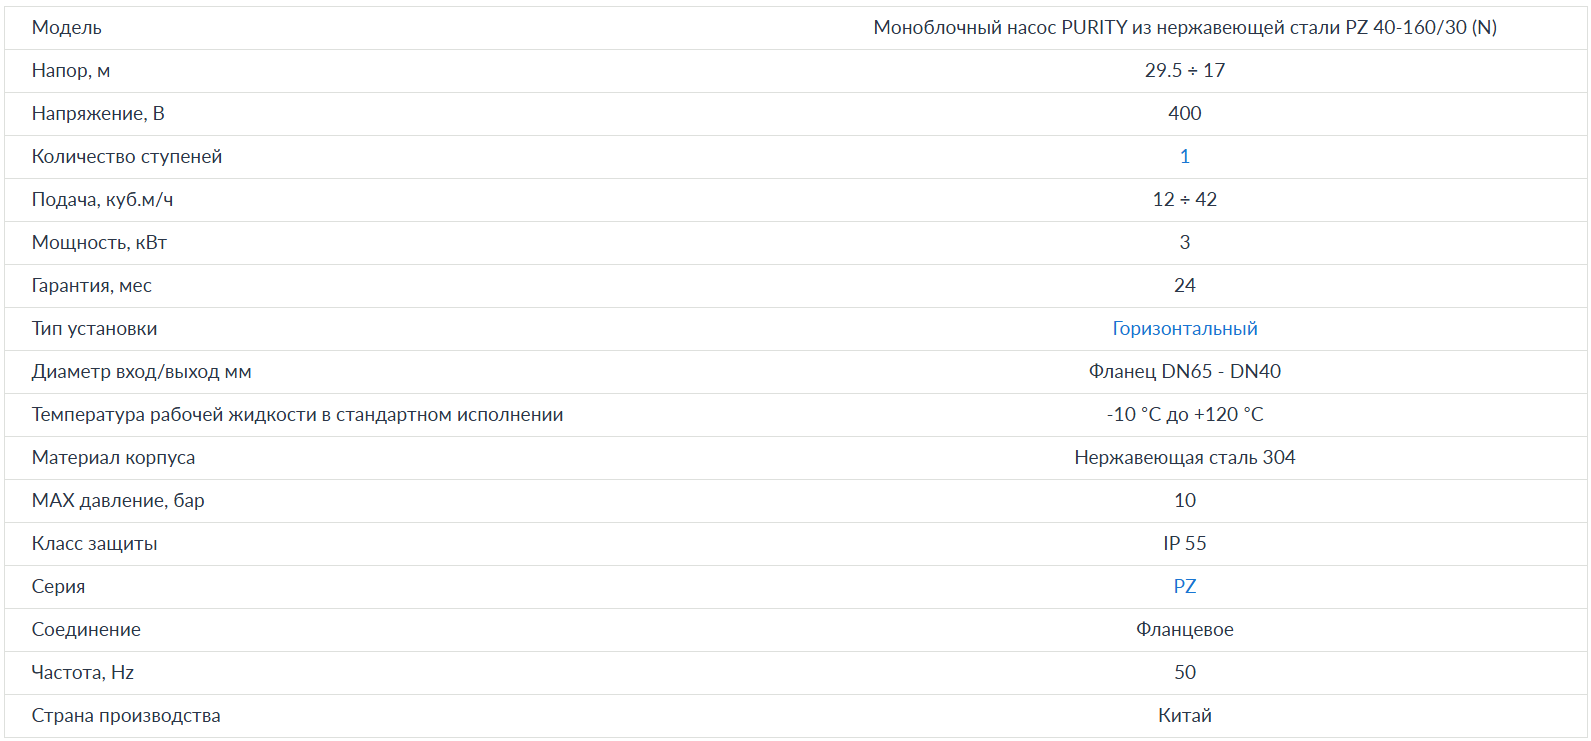
Task: Click the 'Подача, куб.м/ч' label
Action: click(x=102, y=200)
